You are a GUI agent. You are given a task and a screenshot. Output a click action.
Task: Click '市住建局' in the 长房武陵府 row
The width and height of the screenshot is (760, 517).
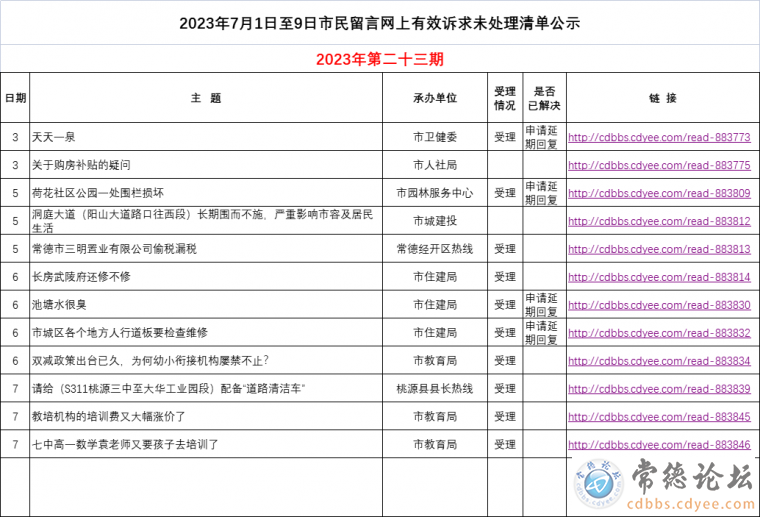pos(435,277)
